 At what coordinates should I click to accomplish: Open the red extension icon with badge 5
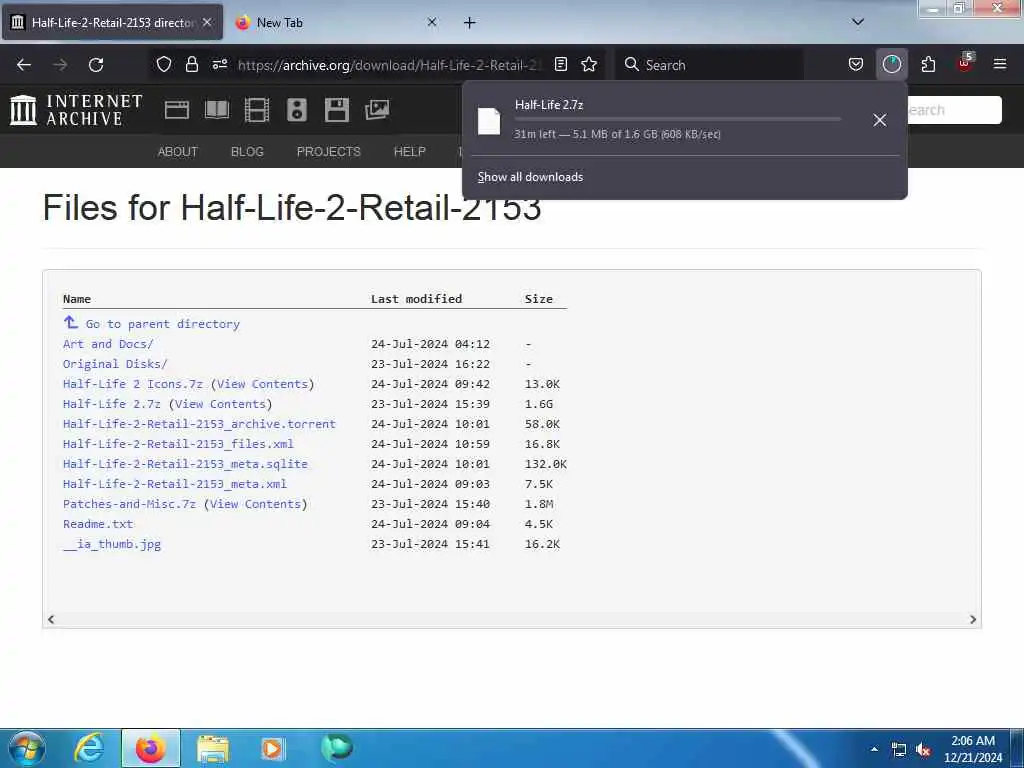(965, 63)
